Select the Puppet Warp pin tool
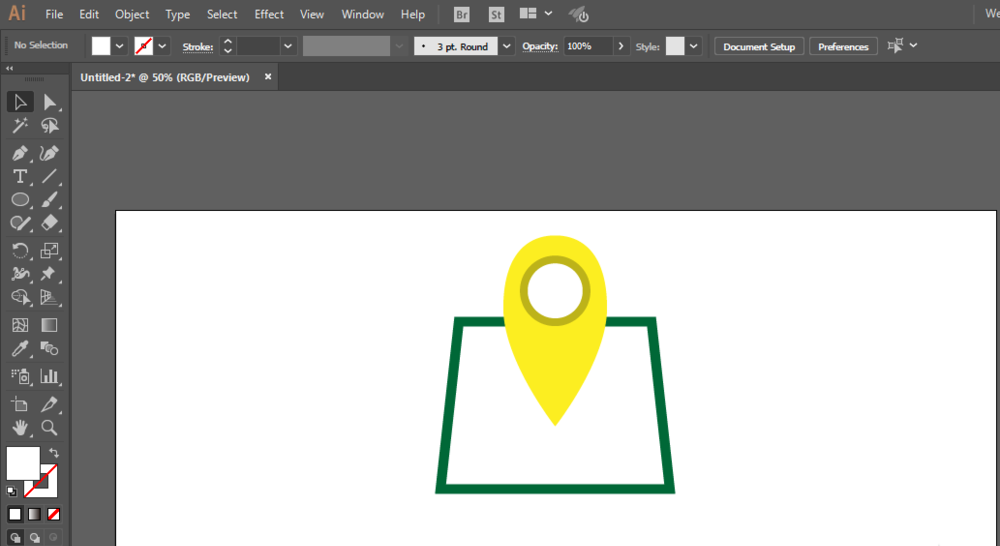Screen dimensions: 1000x546 coord(49,274)
